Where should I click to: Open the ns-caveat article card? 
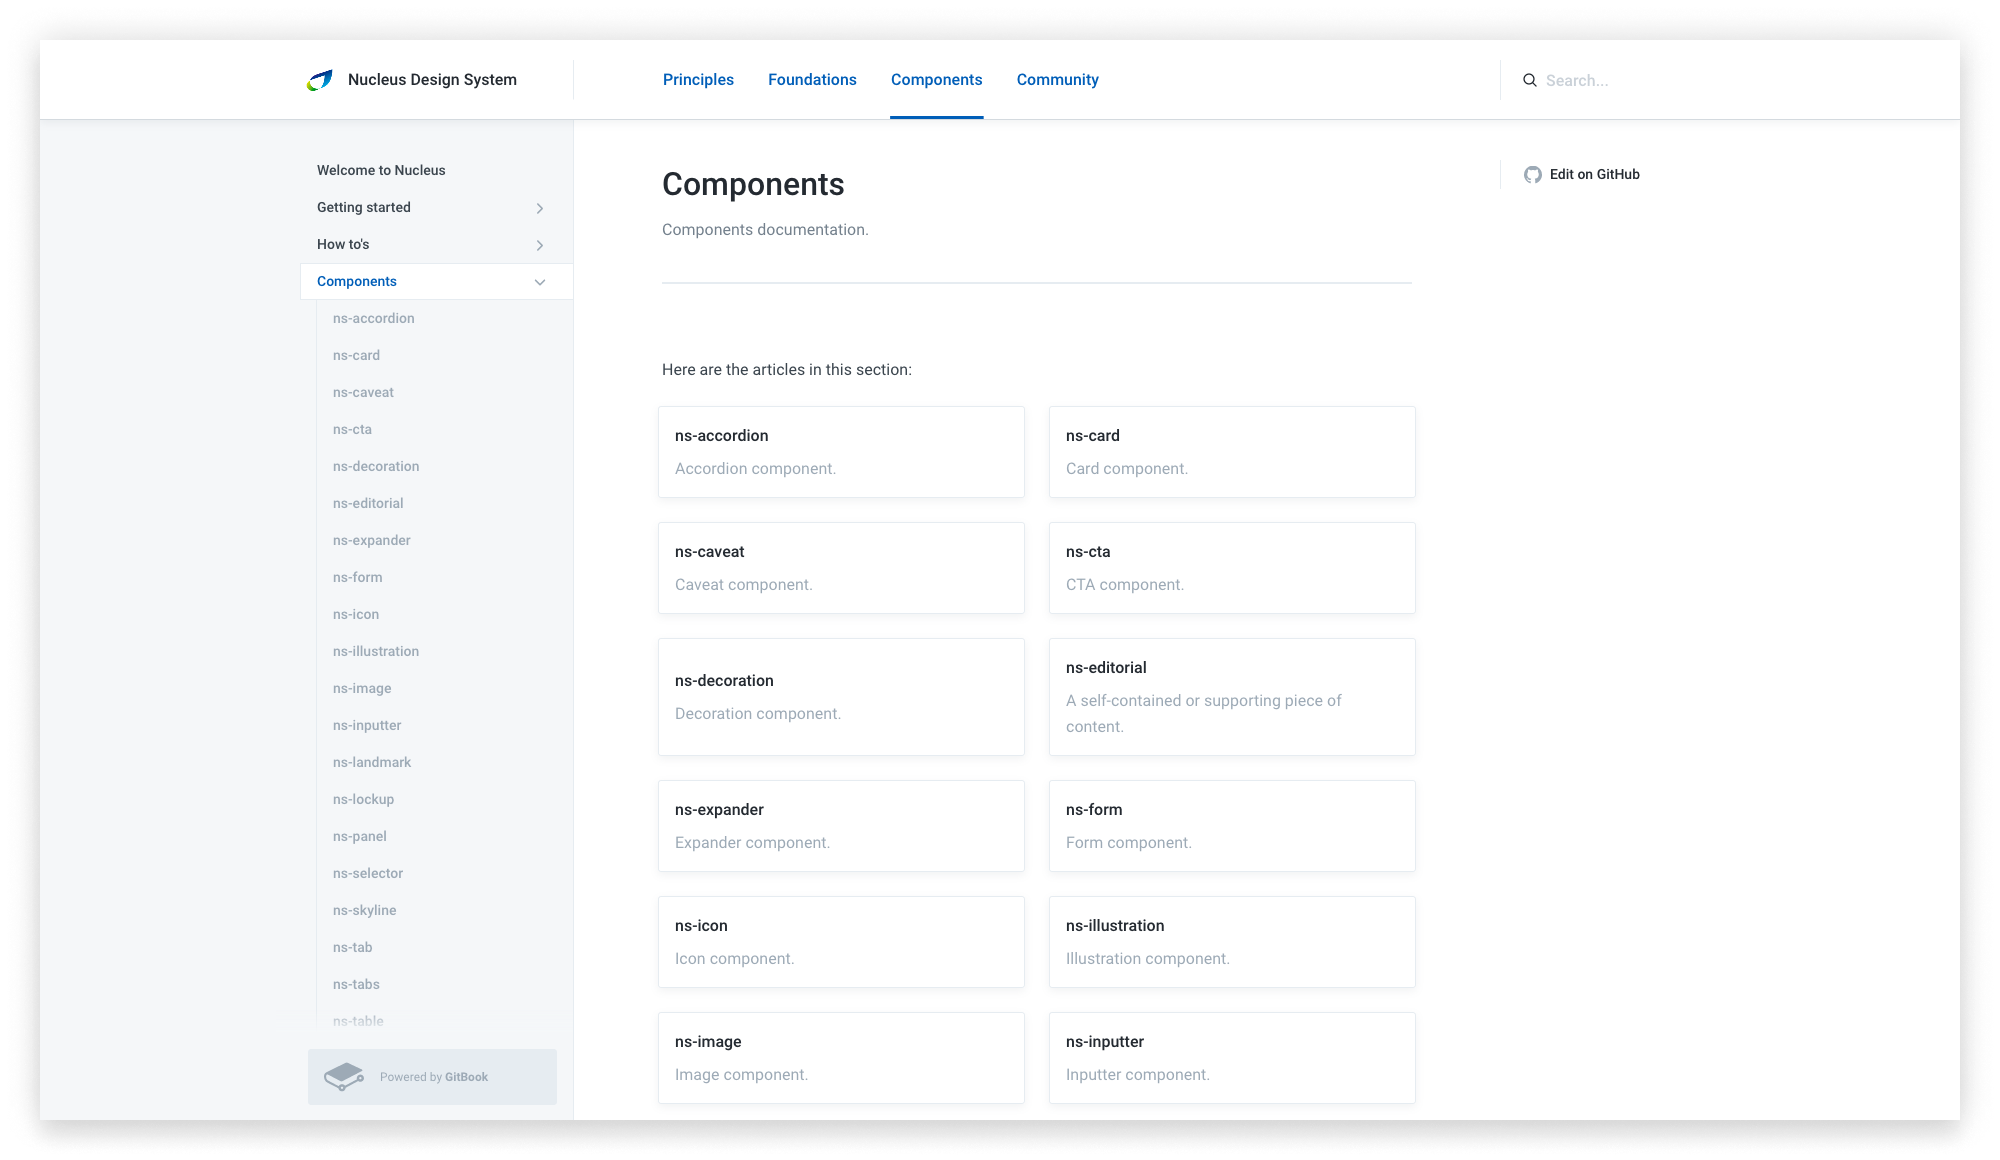coord(841,568)
